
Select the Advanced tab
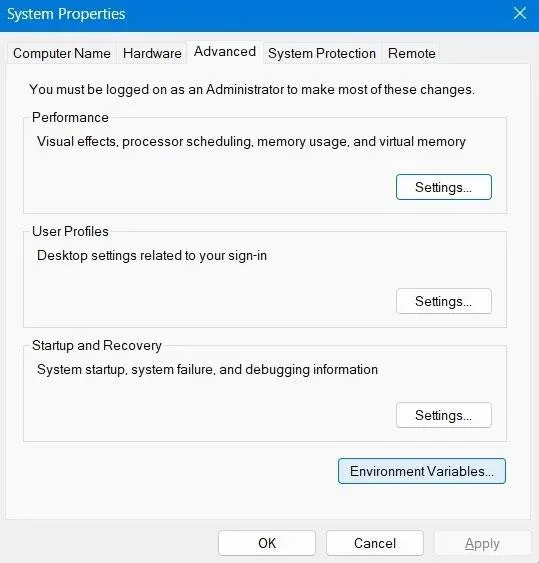pyautogui.click(x=225, y=52)
